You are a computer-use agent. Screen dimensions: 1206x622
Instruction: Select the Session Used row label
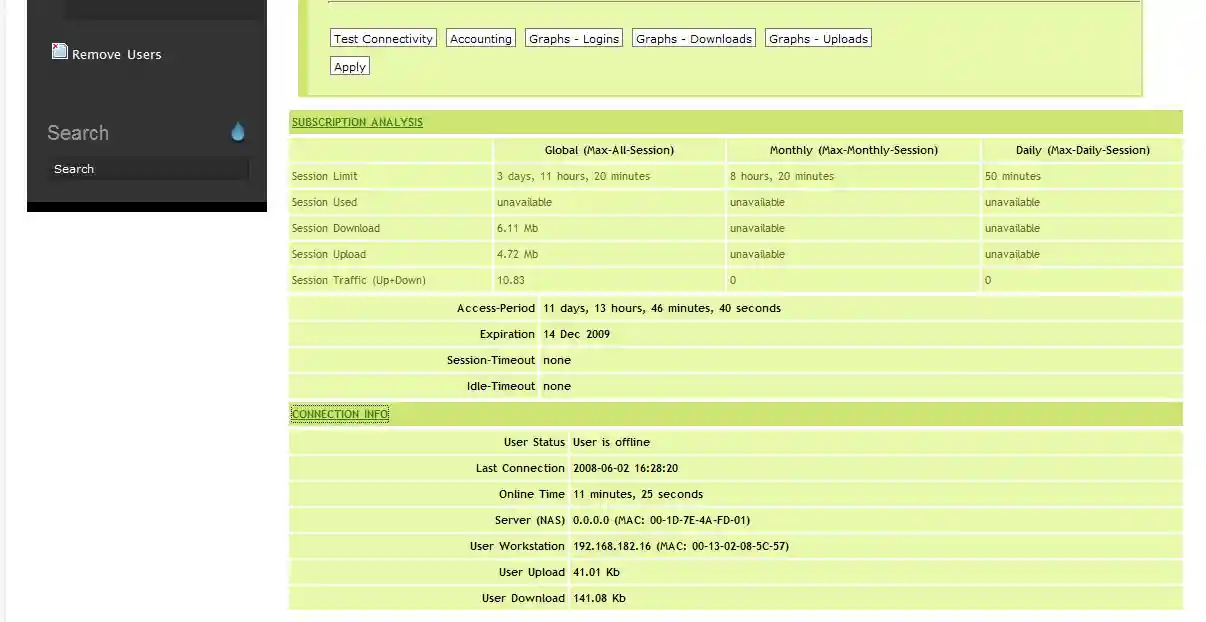point(324,202)
